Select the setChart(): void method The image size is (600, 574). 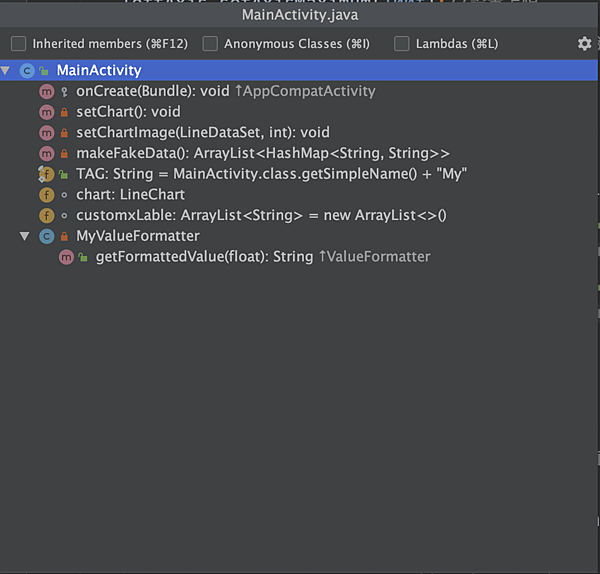tap(128, 112)
